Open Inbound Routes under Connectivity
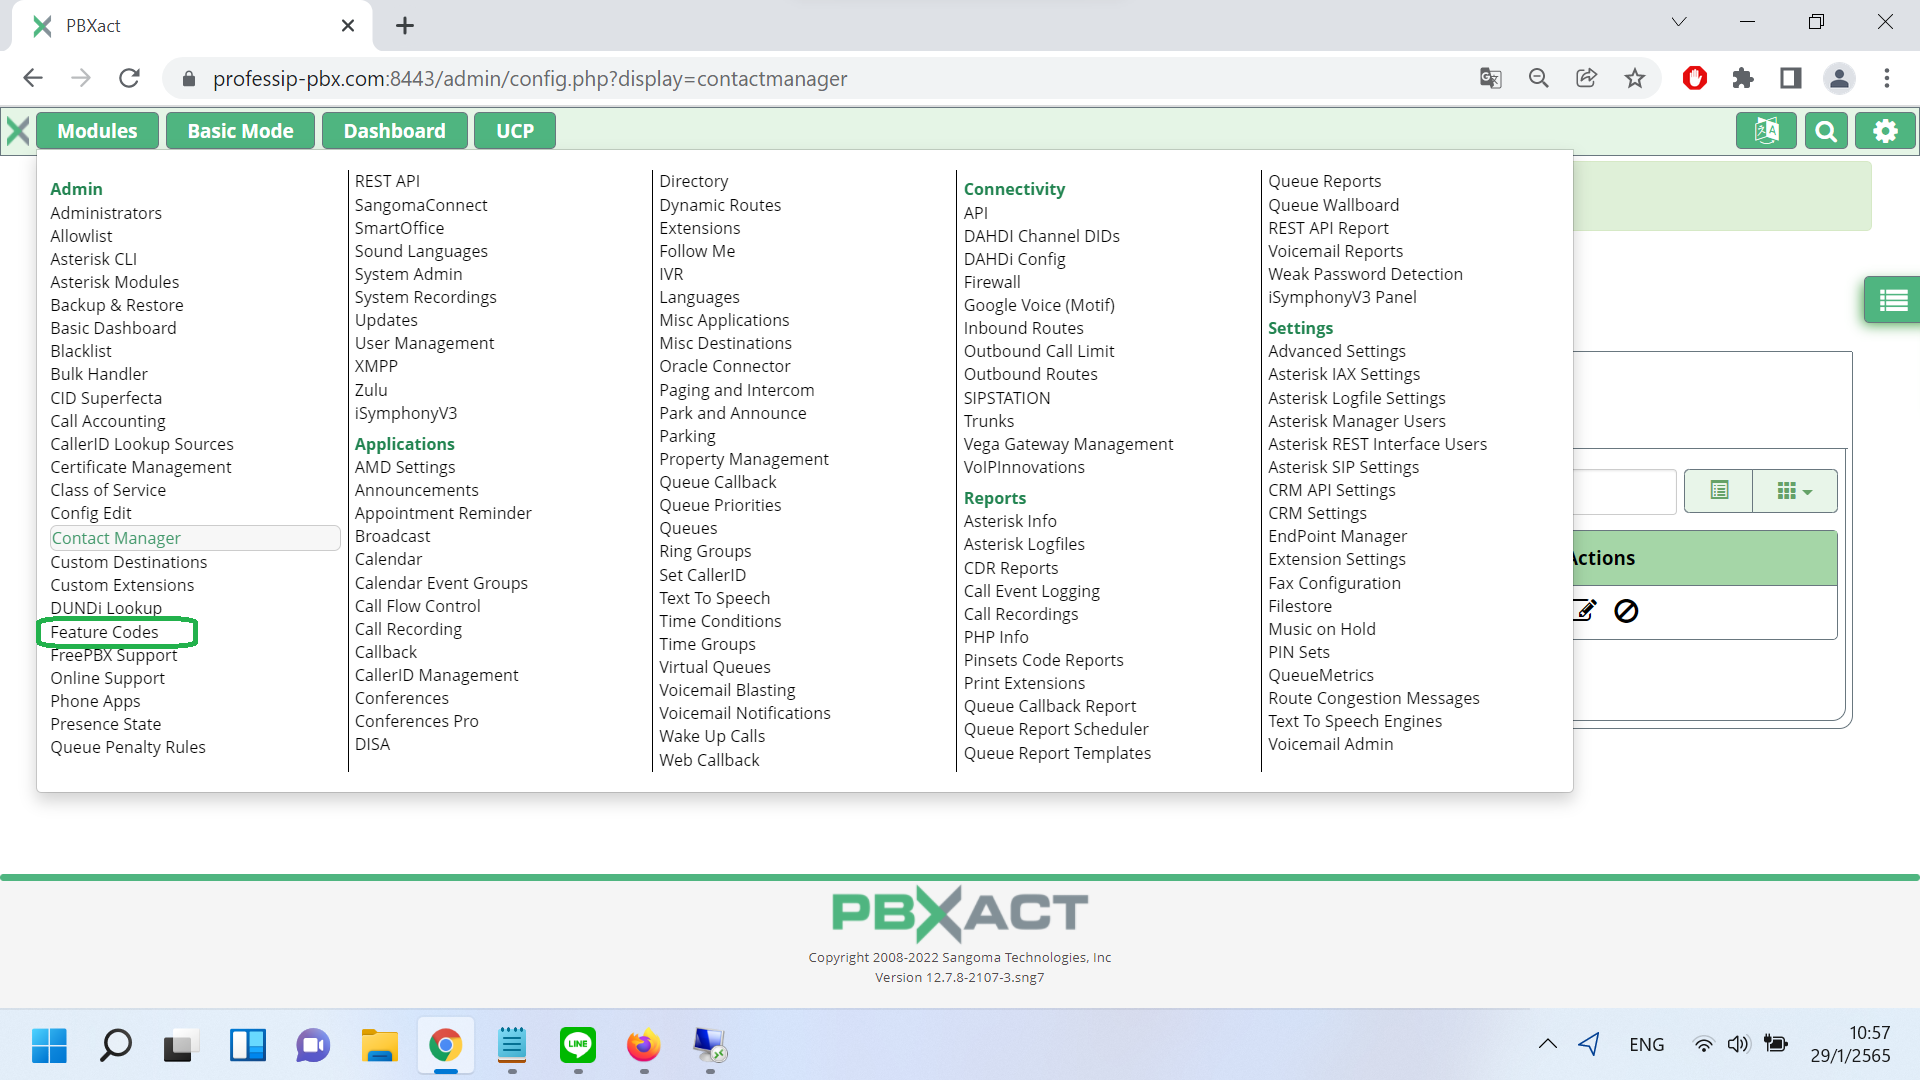 [1023, 328]
